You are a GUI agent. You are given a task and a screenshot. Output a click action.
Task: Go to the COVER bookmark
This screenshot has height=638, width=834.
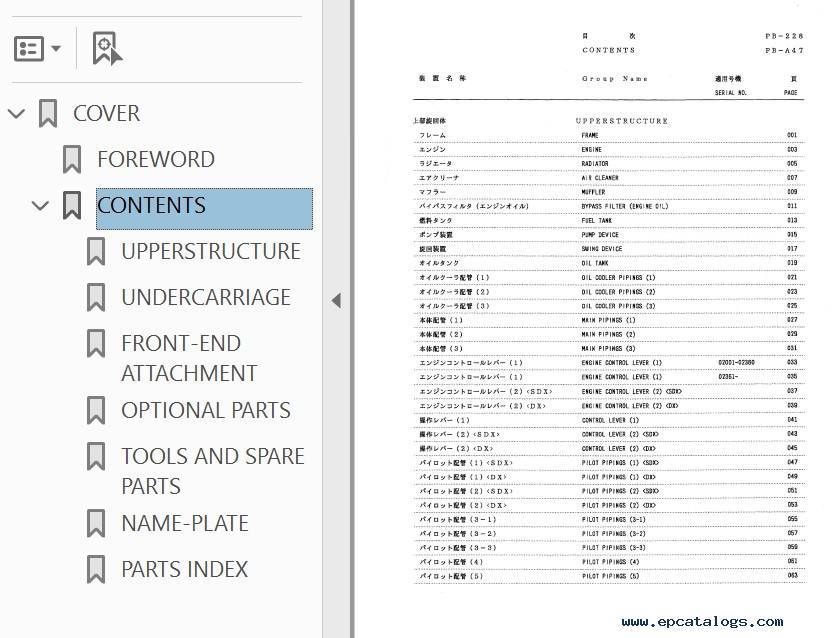(x=106, y=113)
